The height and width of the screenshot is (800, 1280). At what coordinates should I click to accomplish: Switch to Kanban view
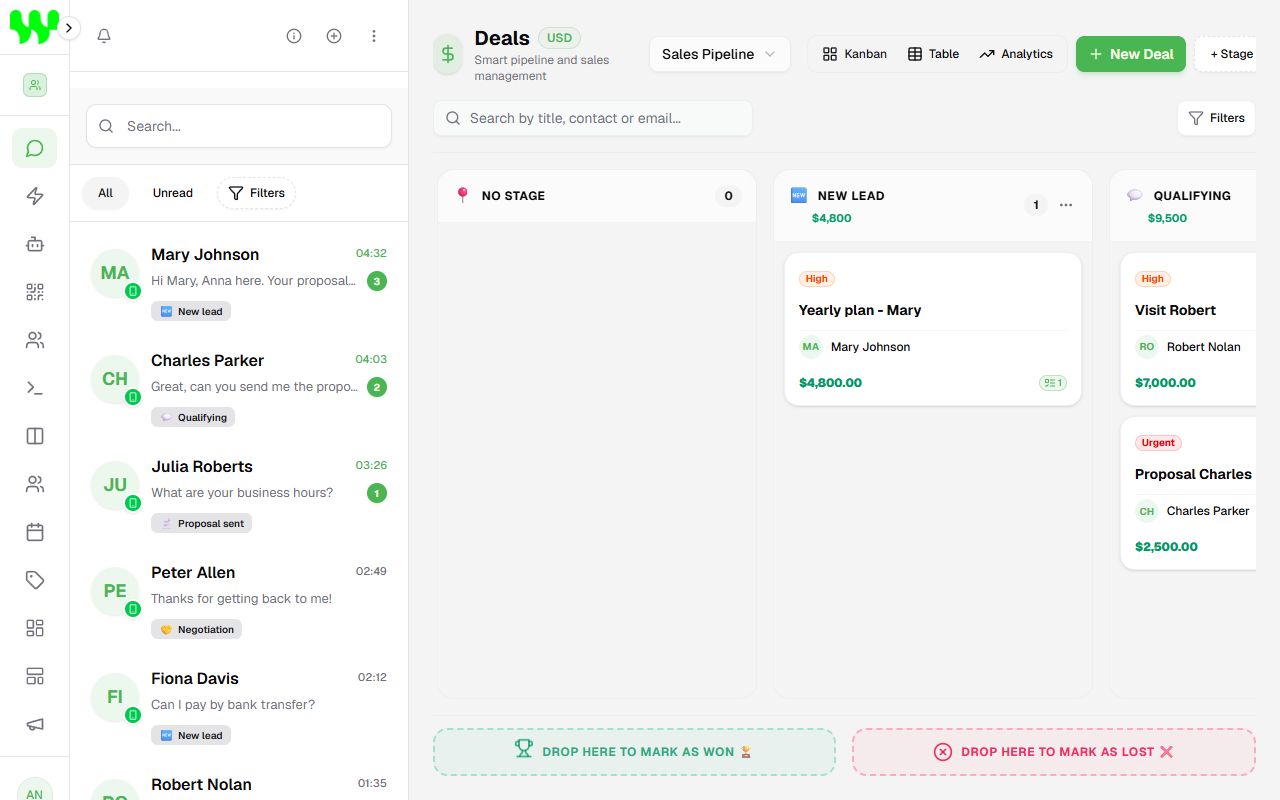pos(855,54)
